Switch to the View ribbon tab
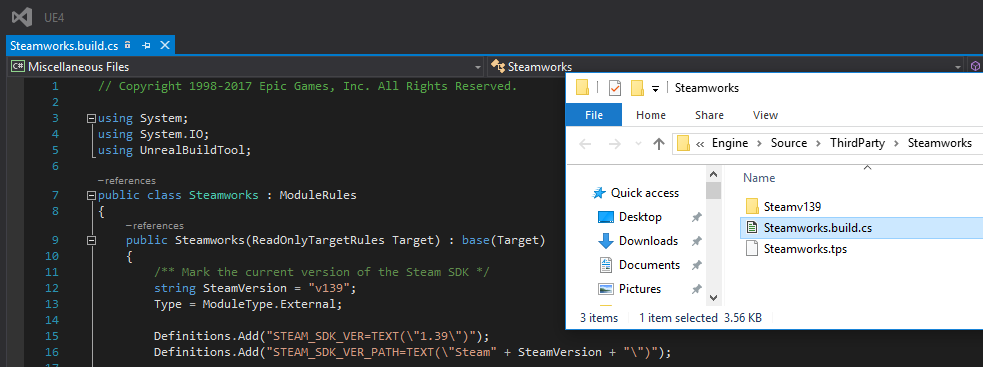Image resolution: width=983 pixels, height=367 pixels. 765,115
